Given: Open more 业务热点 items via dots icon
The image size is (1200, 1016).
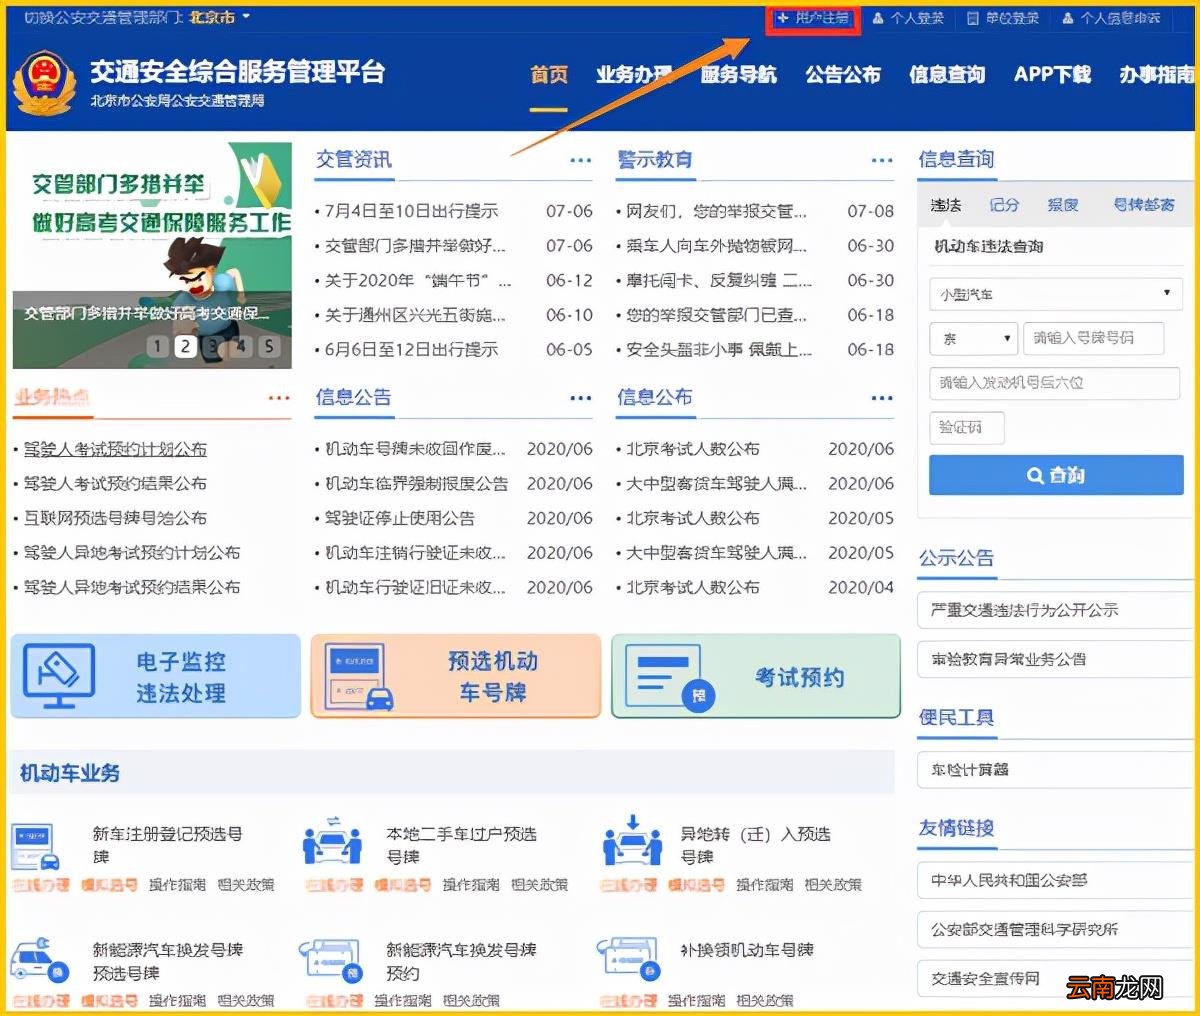Looking at the screenshot, I should [x=279, y=398].
